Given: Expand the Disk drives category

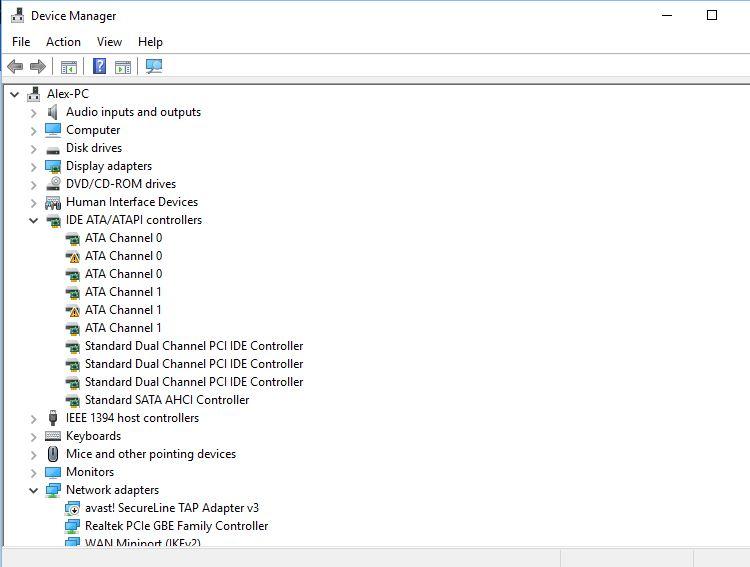Looking at the screenshot, I should point(33,149).
